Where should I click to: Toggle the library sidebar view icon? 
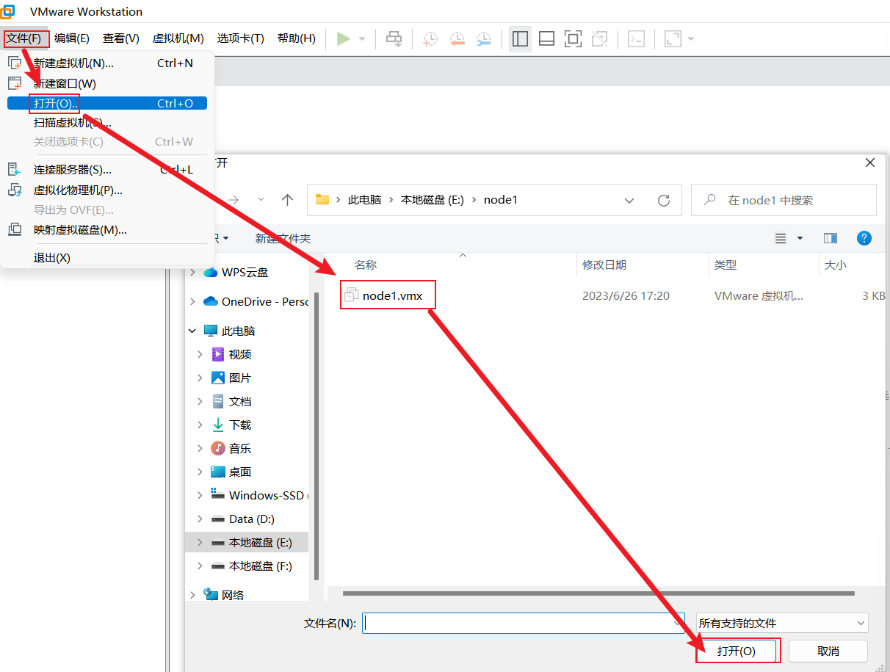coord(520,39)
